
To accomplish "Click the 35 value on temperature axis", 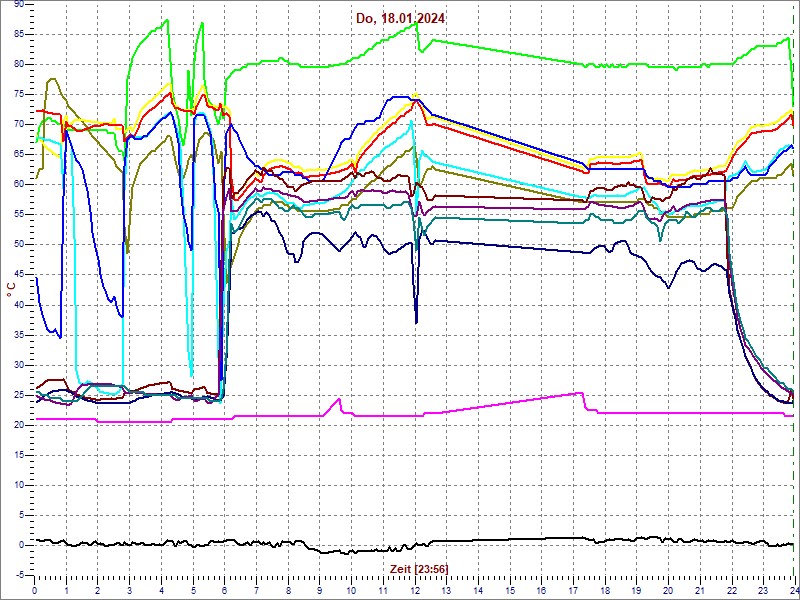I will (x=18, y=335).
